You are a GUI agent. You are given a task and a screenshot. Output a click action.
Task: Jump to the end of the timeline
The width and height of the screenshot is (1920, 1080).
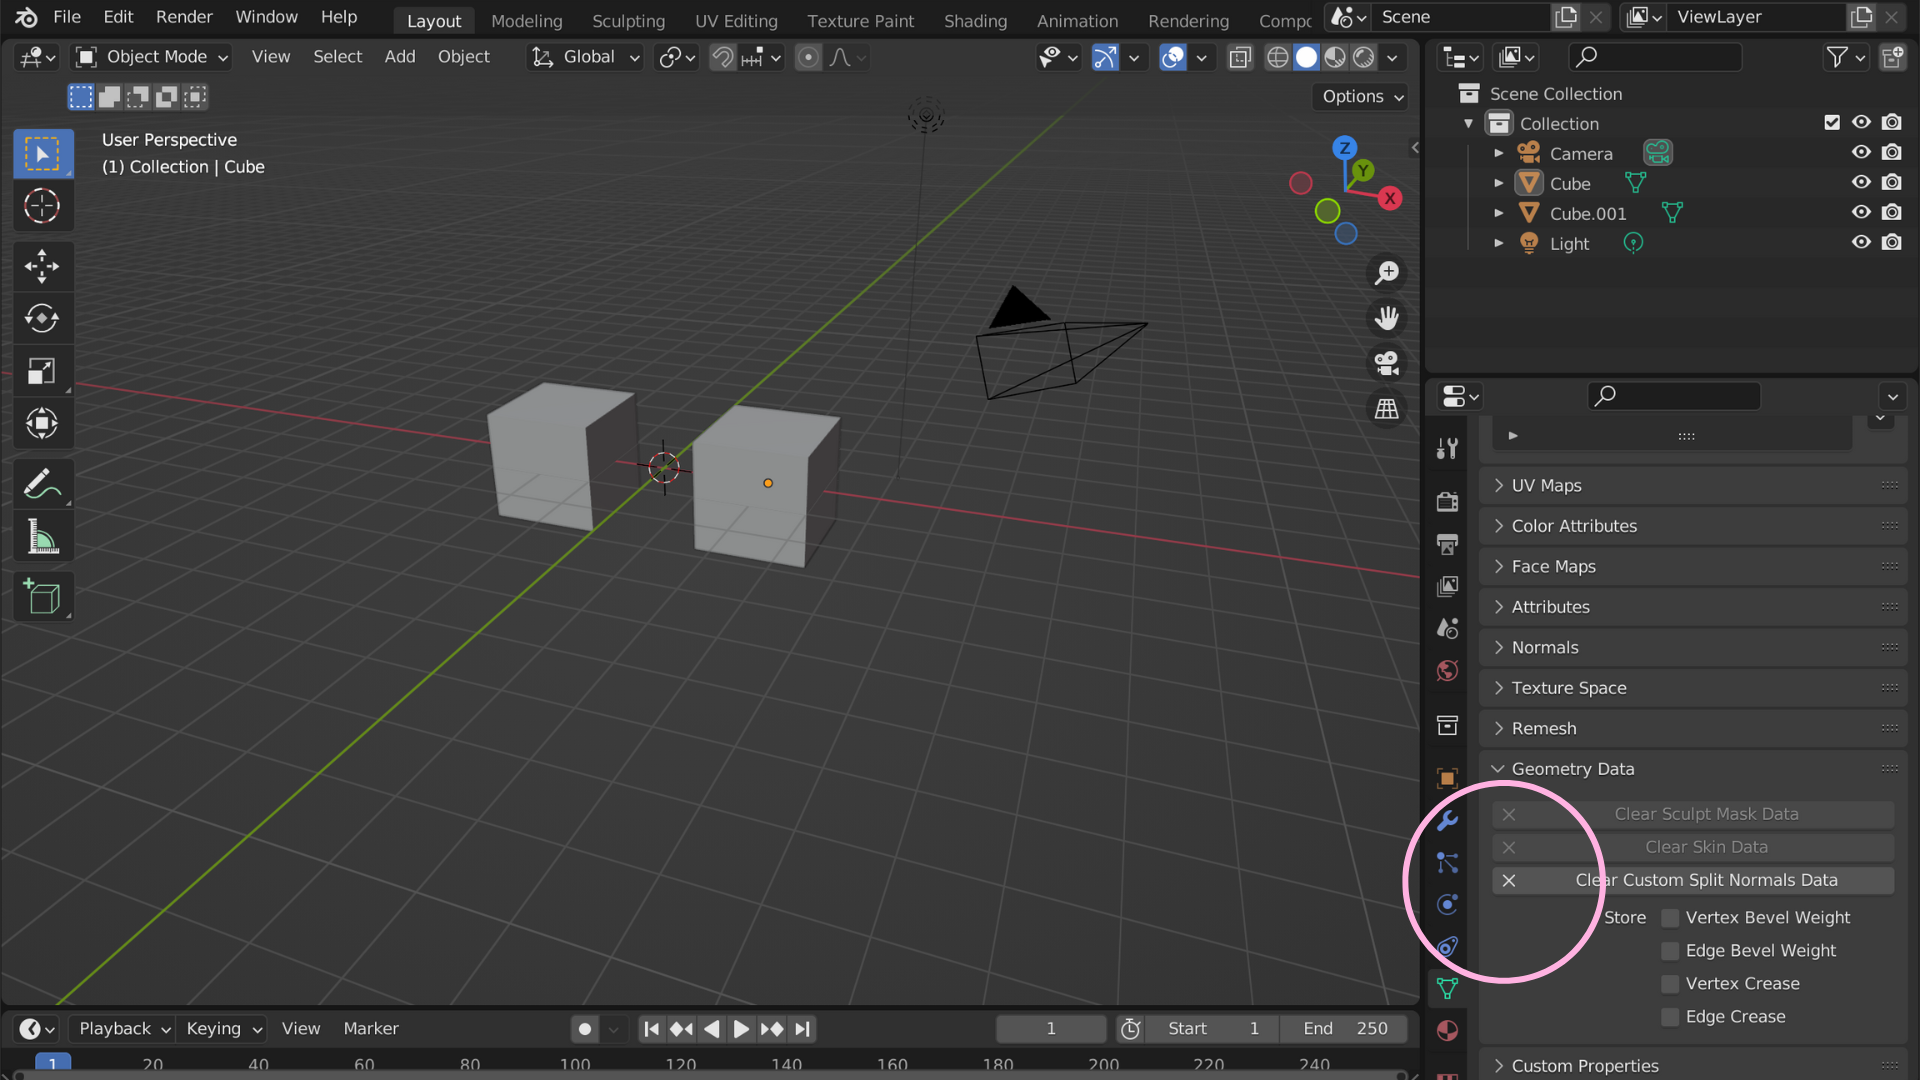801,1028
